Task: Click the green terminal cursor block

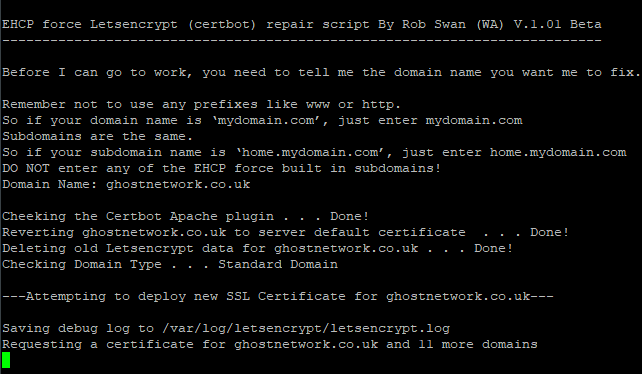Action: pyautogui.click(x=6, y=360)
